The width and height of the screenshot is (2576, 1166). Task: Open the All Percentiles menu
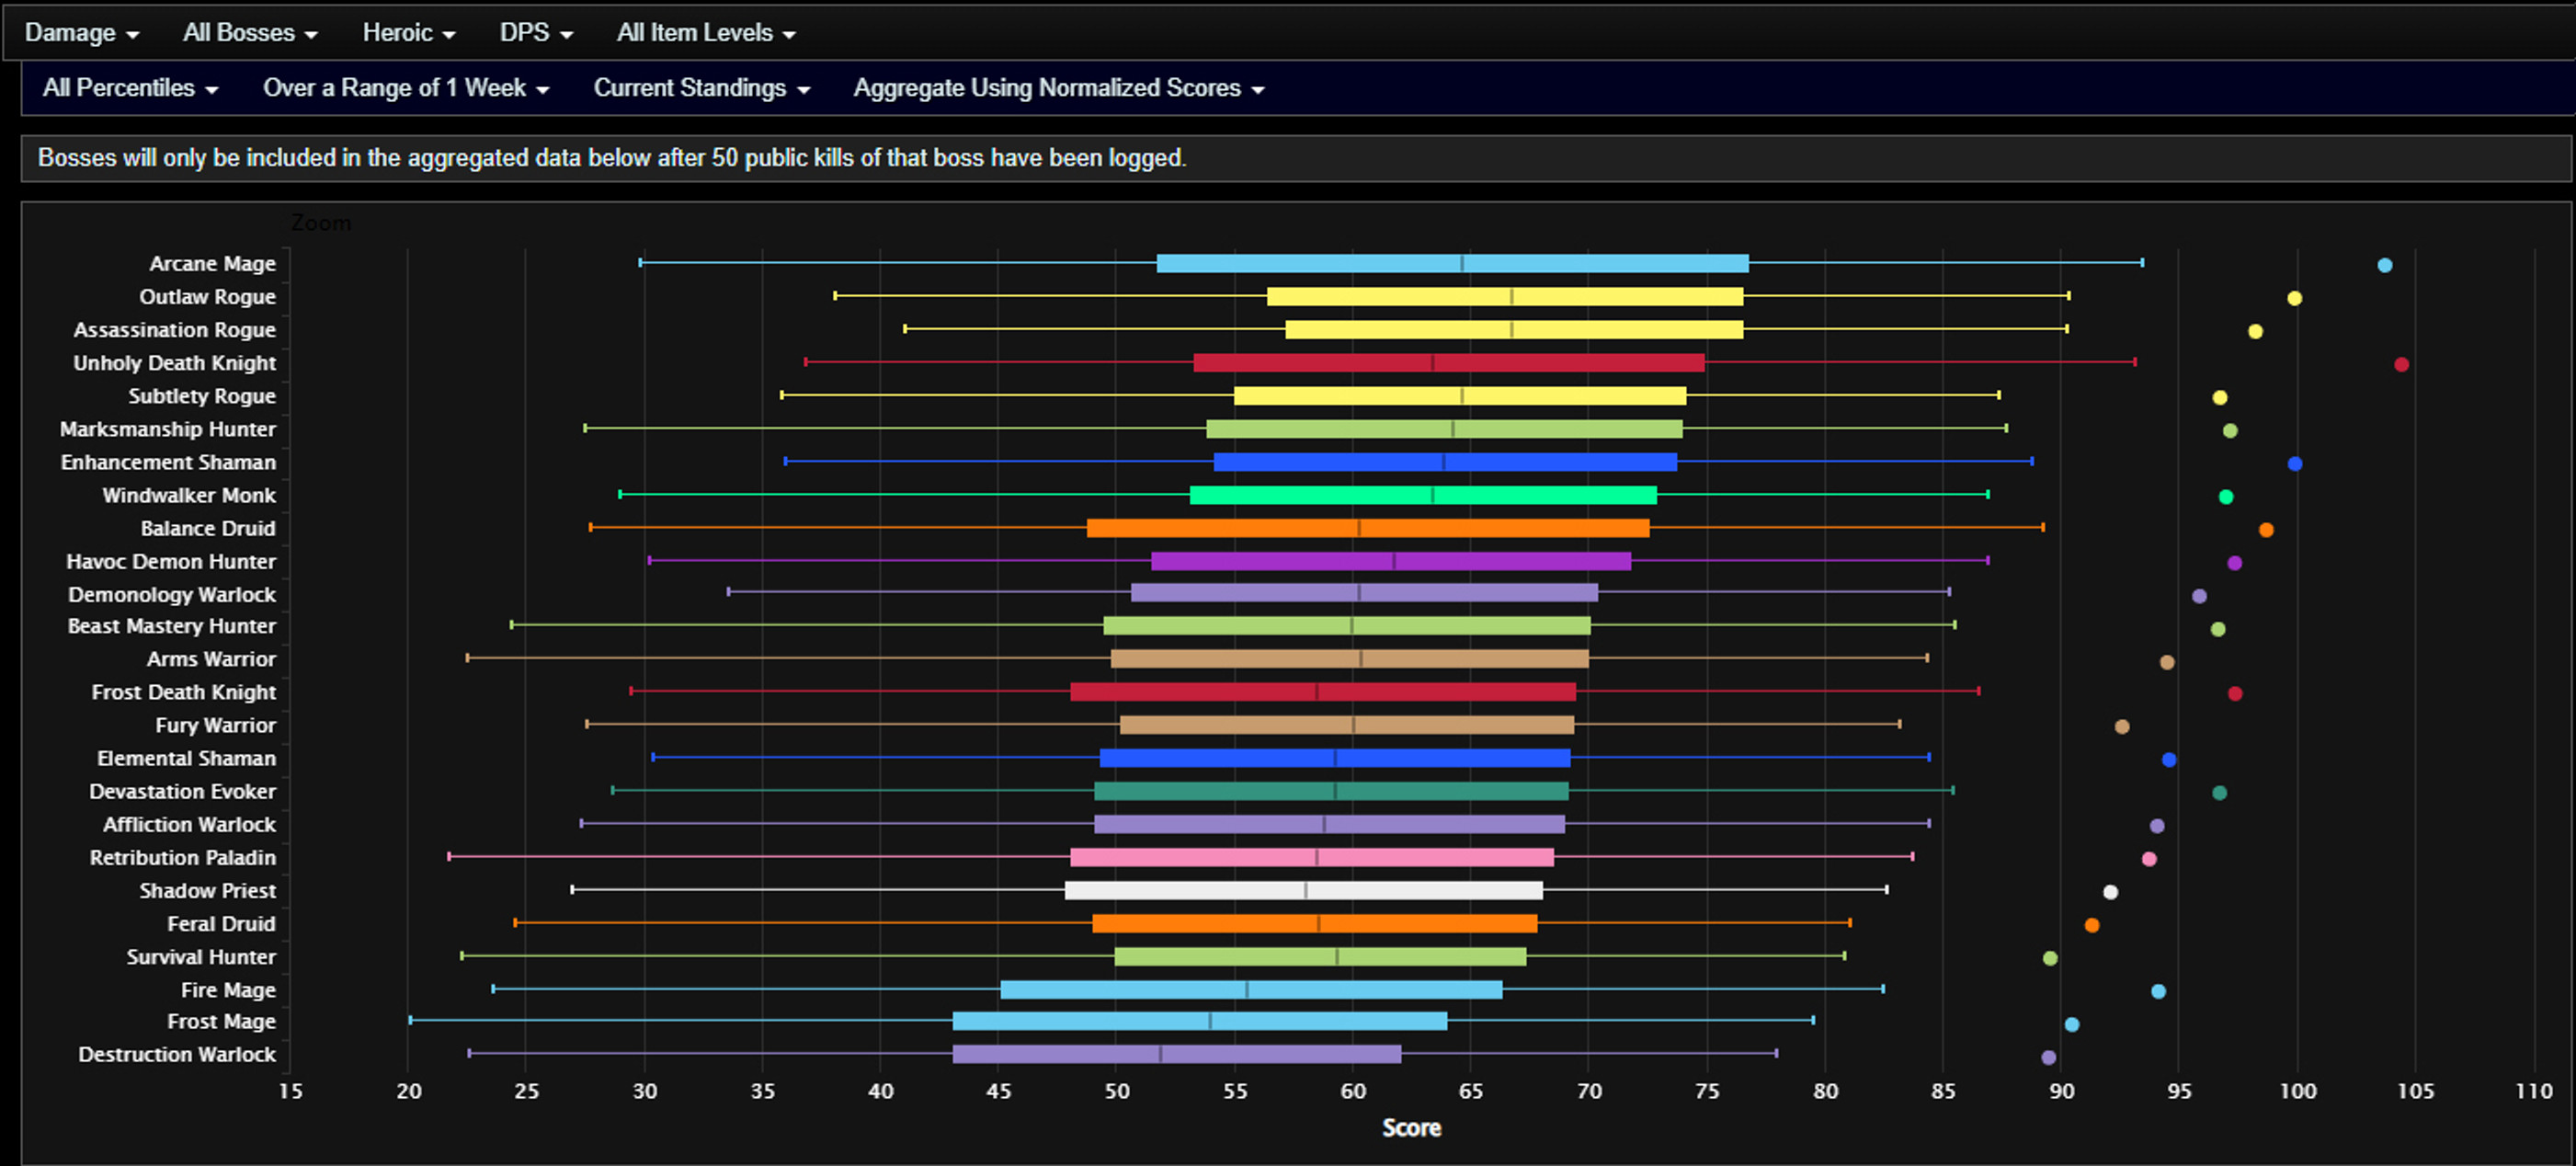point(130,88)
